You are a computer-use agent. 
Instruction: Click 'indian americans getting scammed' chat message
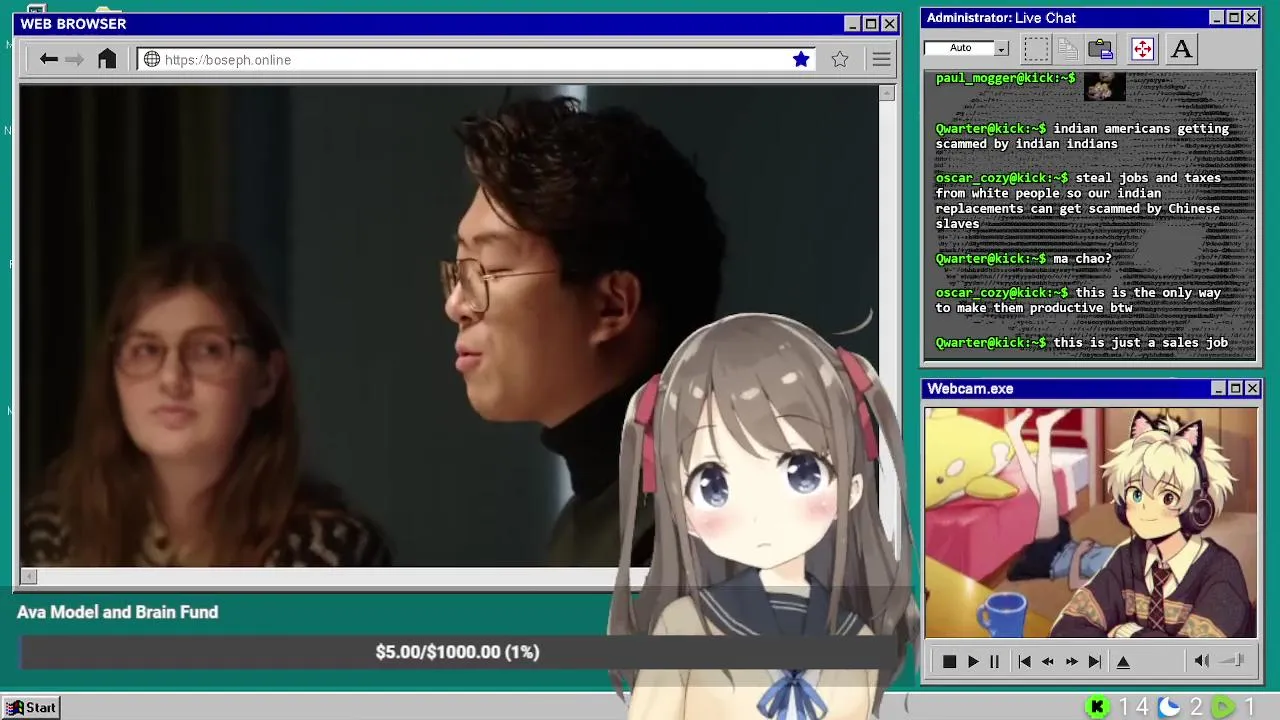pyautogui.click(x=1083, y=136)
